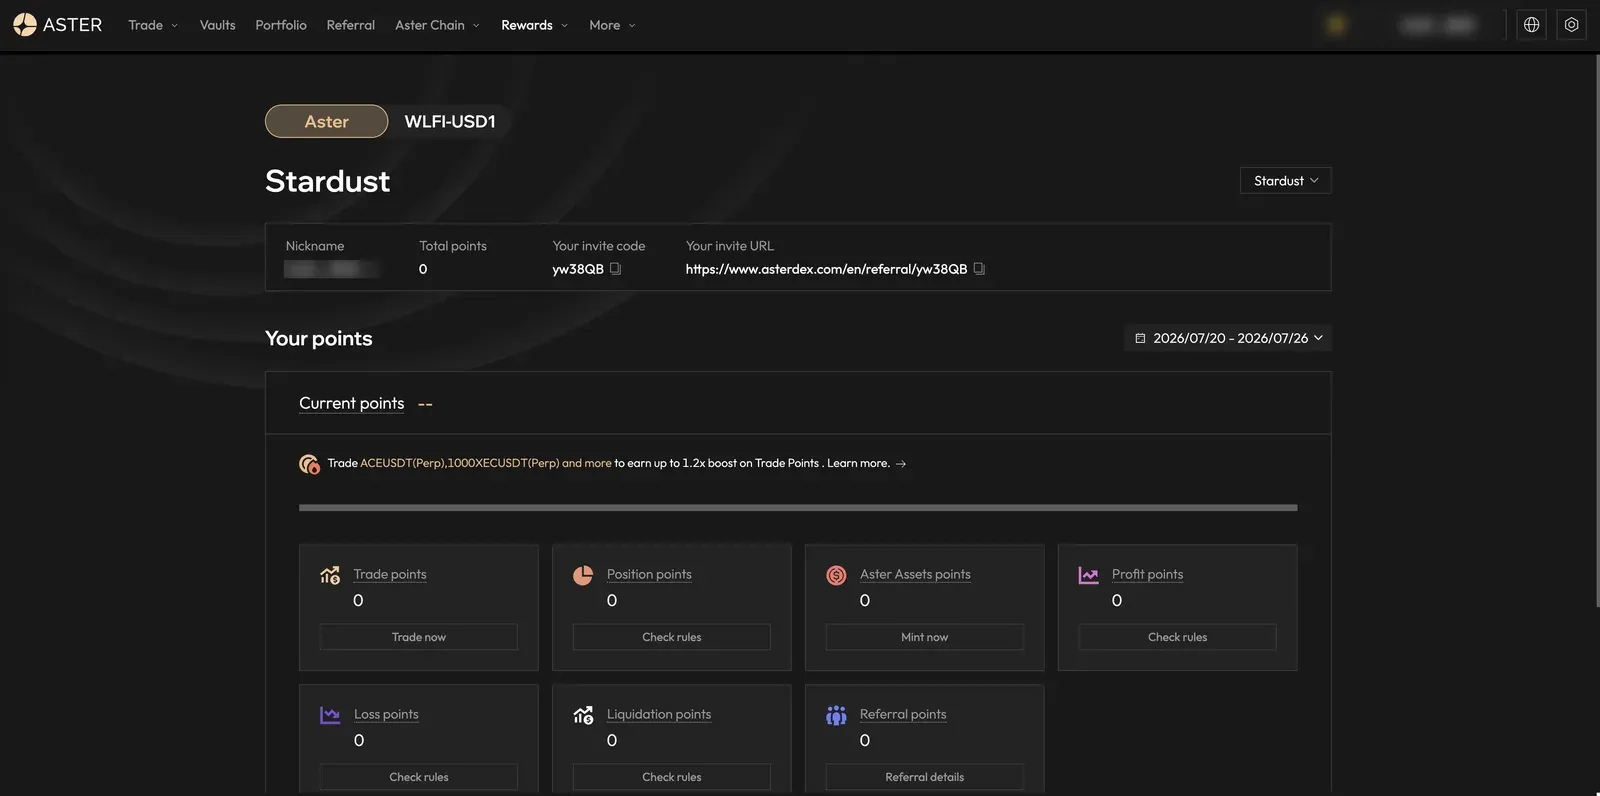
Task: Click the Your points heading
Action: pos(319,339)
